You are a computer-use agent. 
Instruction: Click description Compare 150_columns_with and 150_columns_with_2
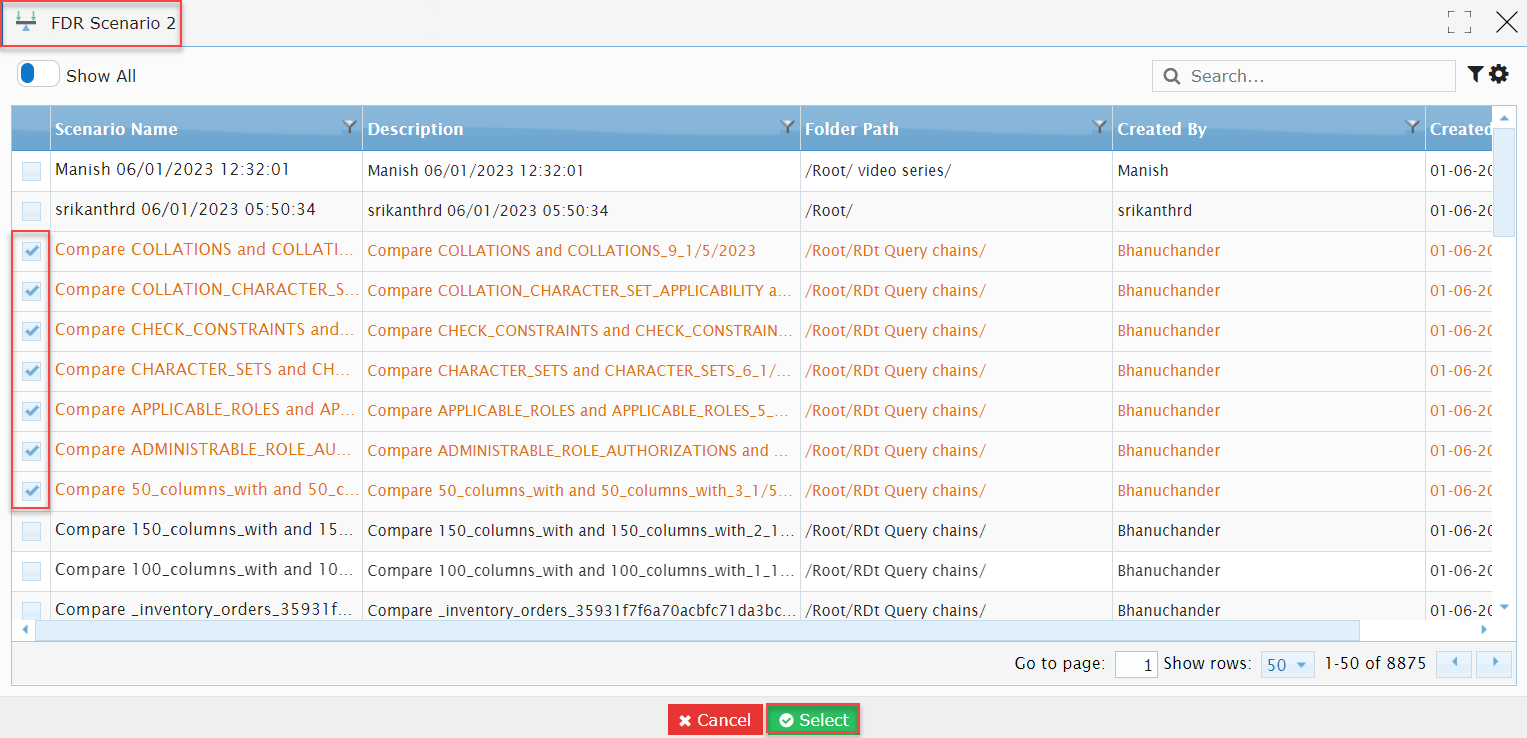(x=581, y=531)
